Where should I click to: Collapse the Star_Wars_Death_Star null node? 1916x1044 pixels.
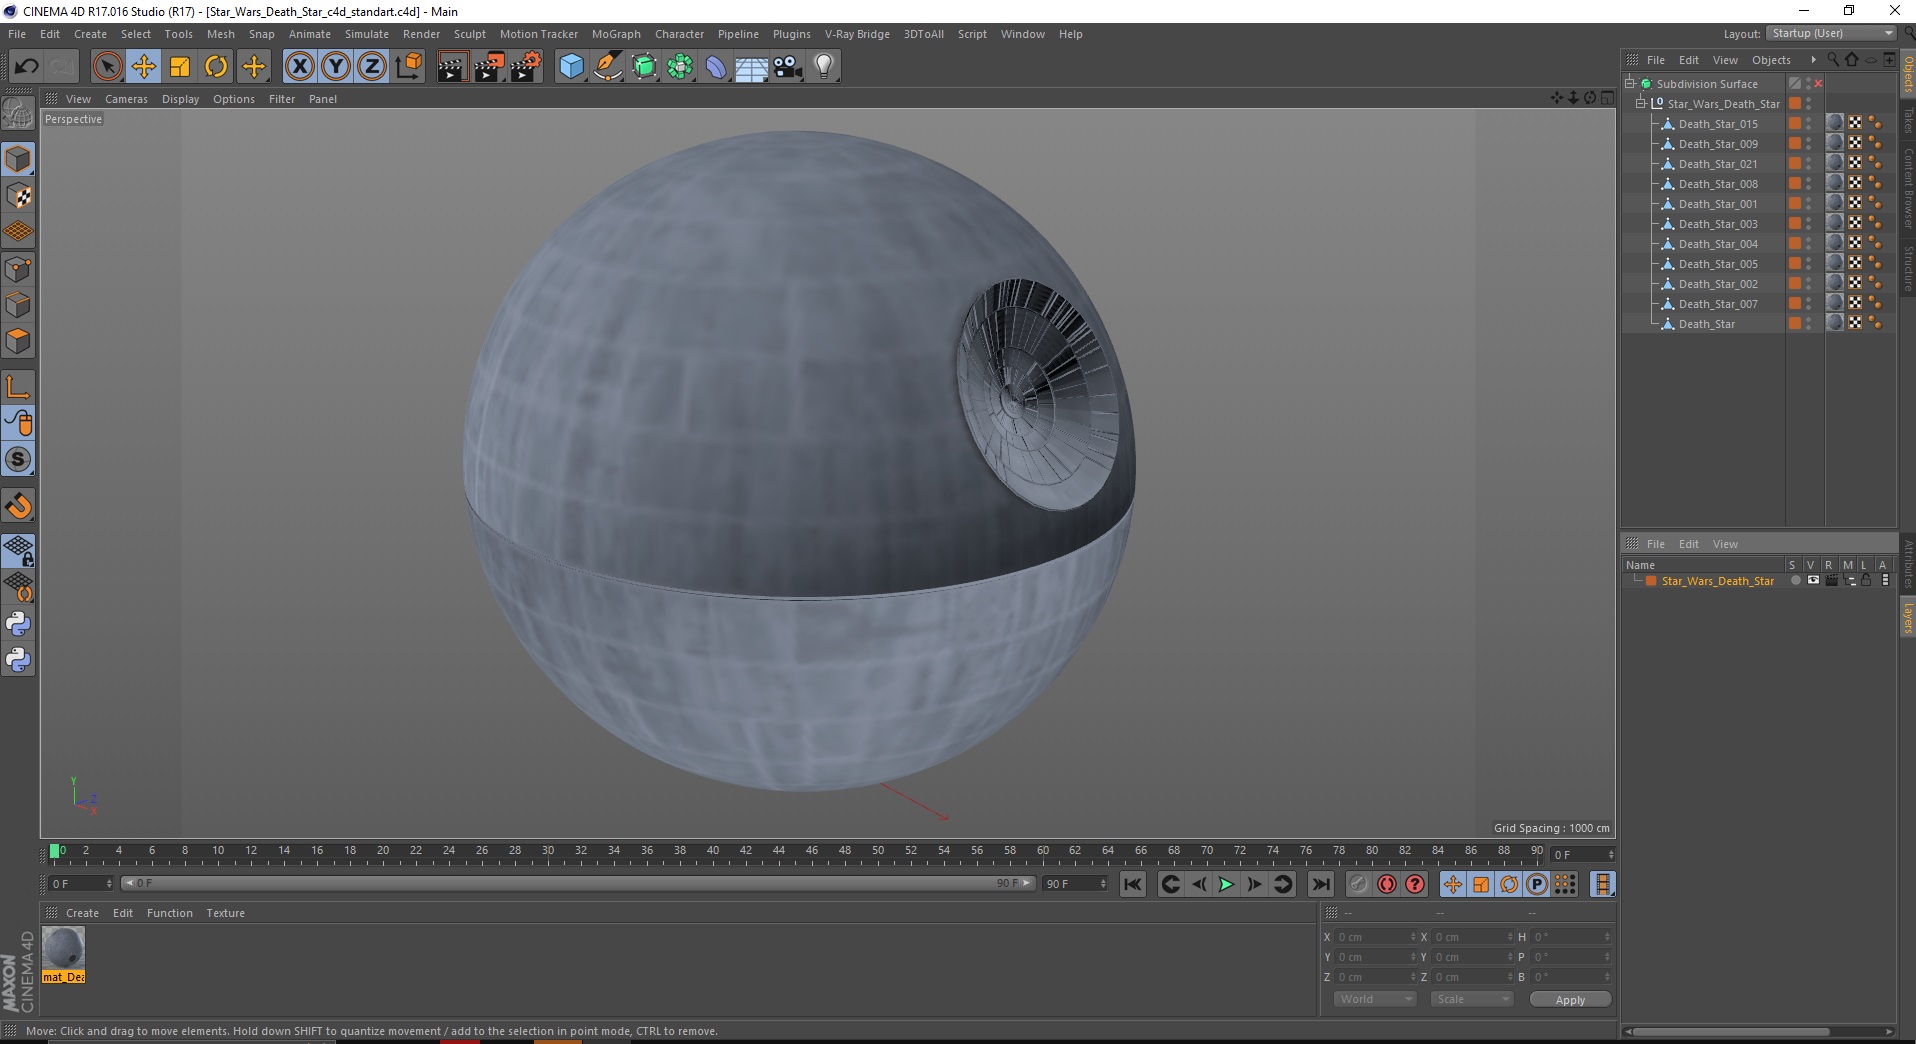1641,104
